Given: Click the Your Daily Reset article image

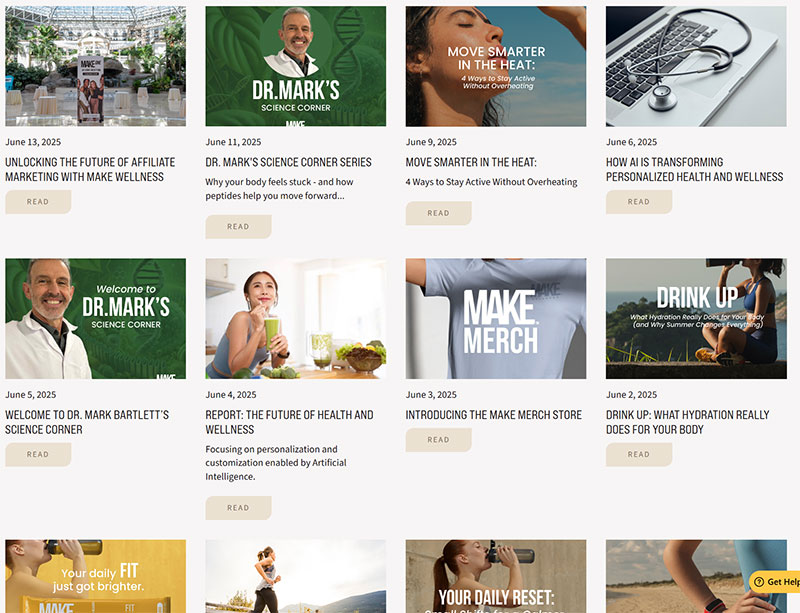Looking at the screenshot, I should pos(496,576).
